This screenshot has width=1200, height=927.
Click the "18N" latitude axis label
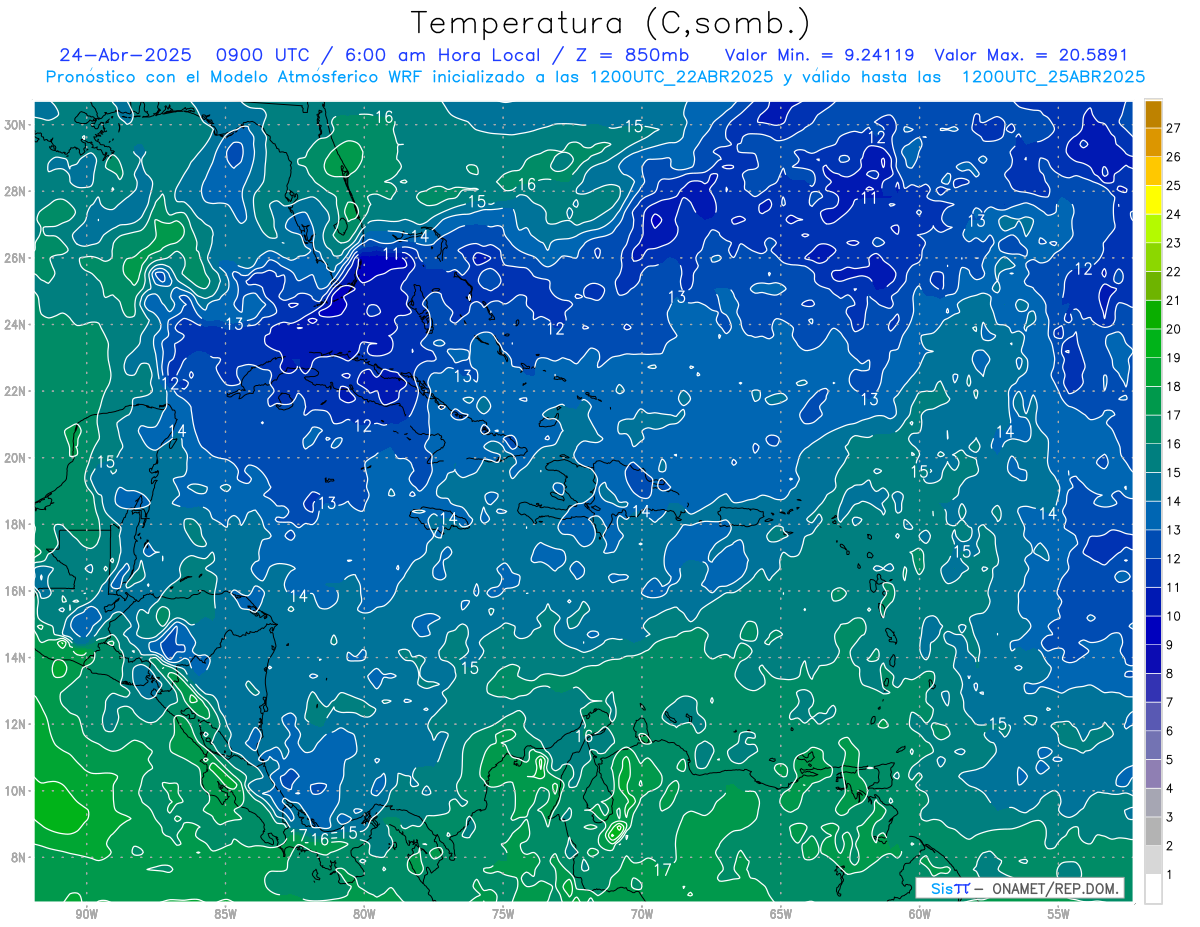pyautogui.click(x=16, y=524)
